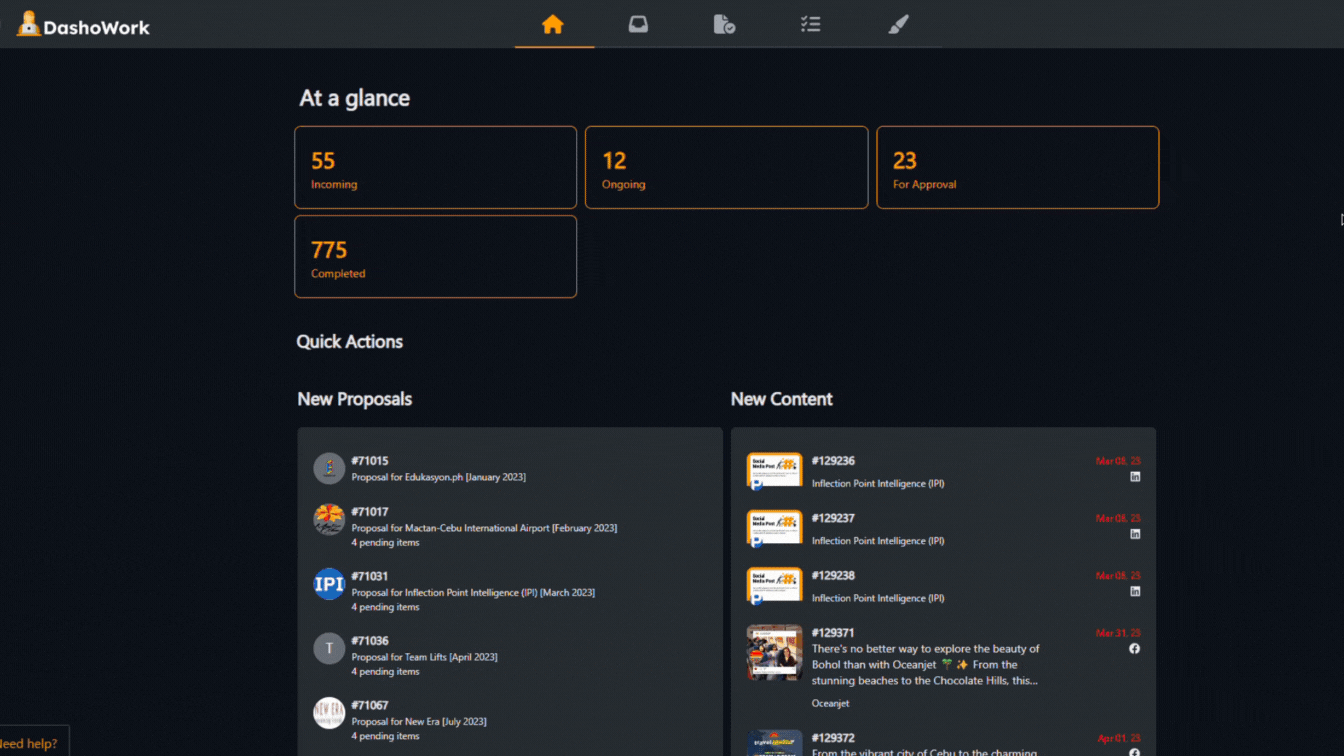Open the 12 Ongoing card
The height and width of the screenshot is (756, 1344).
726,167
